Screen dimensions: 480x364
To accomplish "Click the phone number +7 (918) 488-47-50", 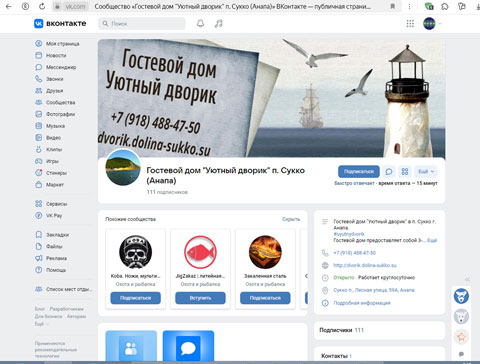I will coord(354,253).
